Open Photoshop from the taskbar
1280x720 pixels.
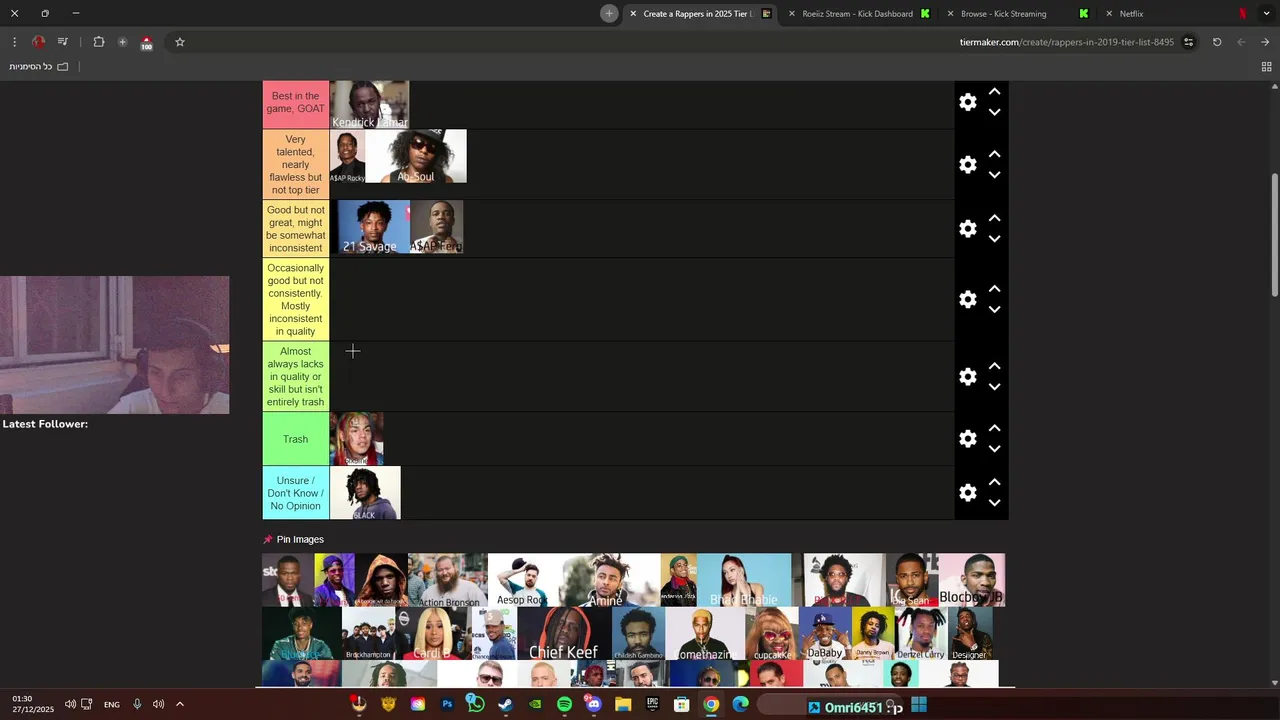447,705
